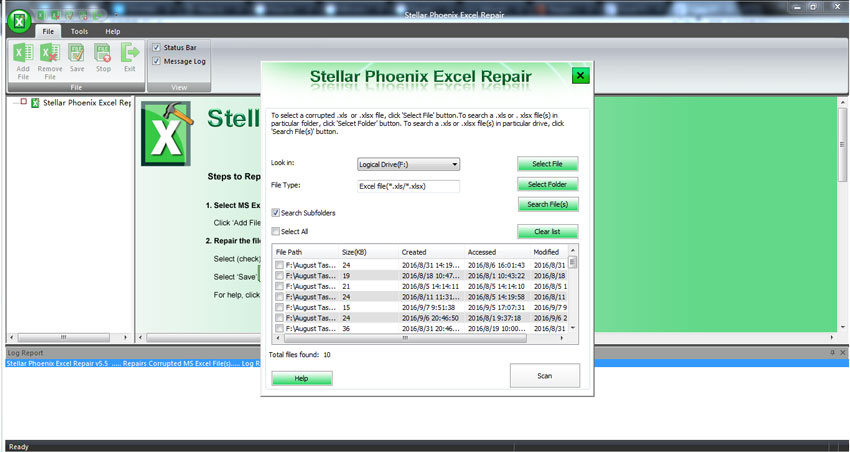Click the Select Folder button
The width and height of the screenshot is (850, 452).
547,184
